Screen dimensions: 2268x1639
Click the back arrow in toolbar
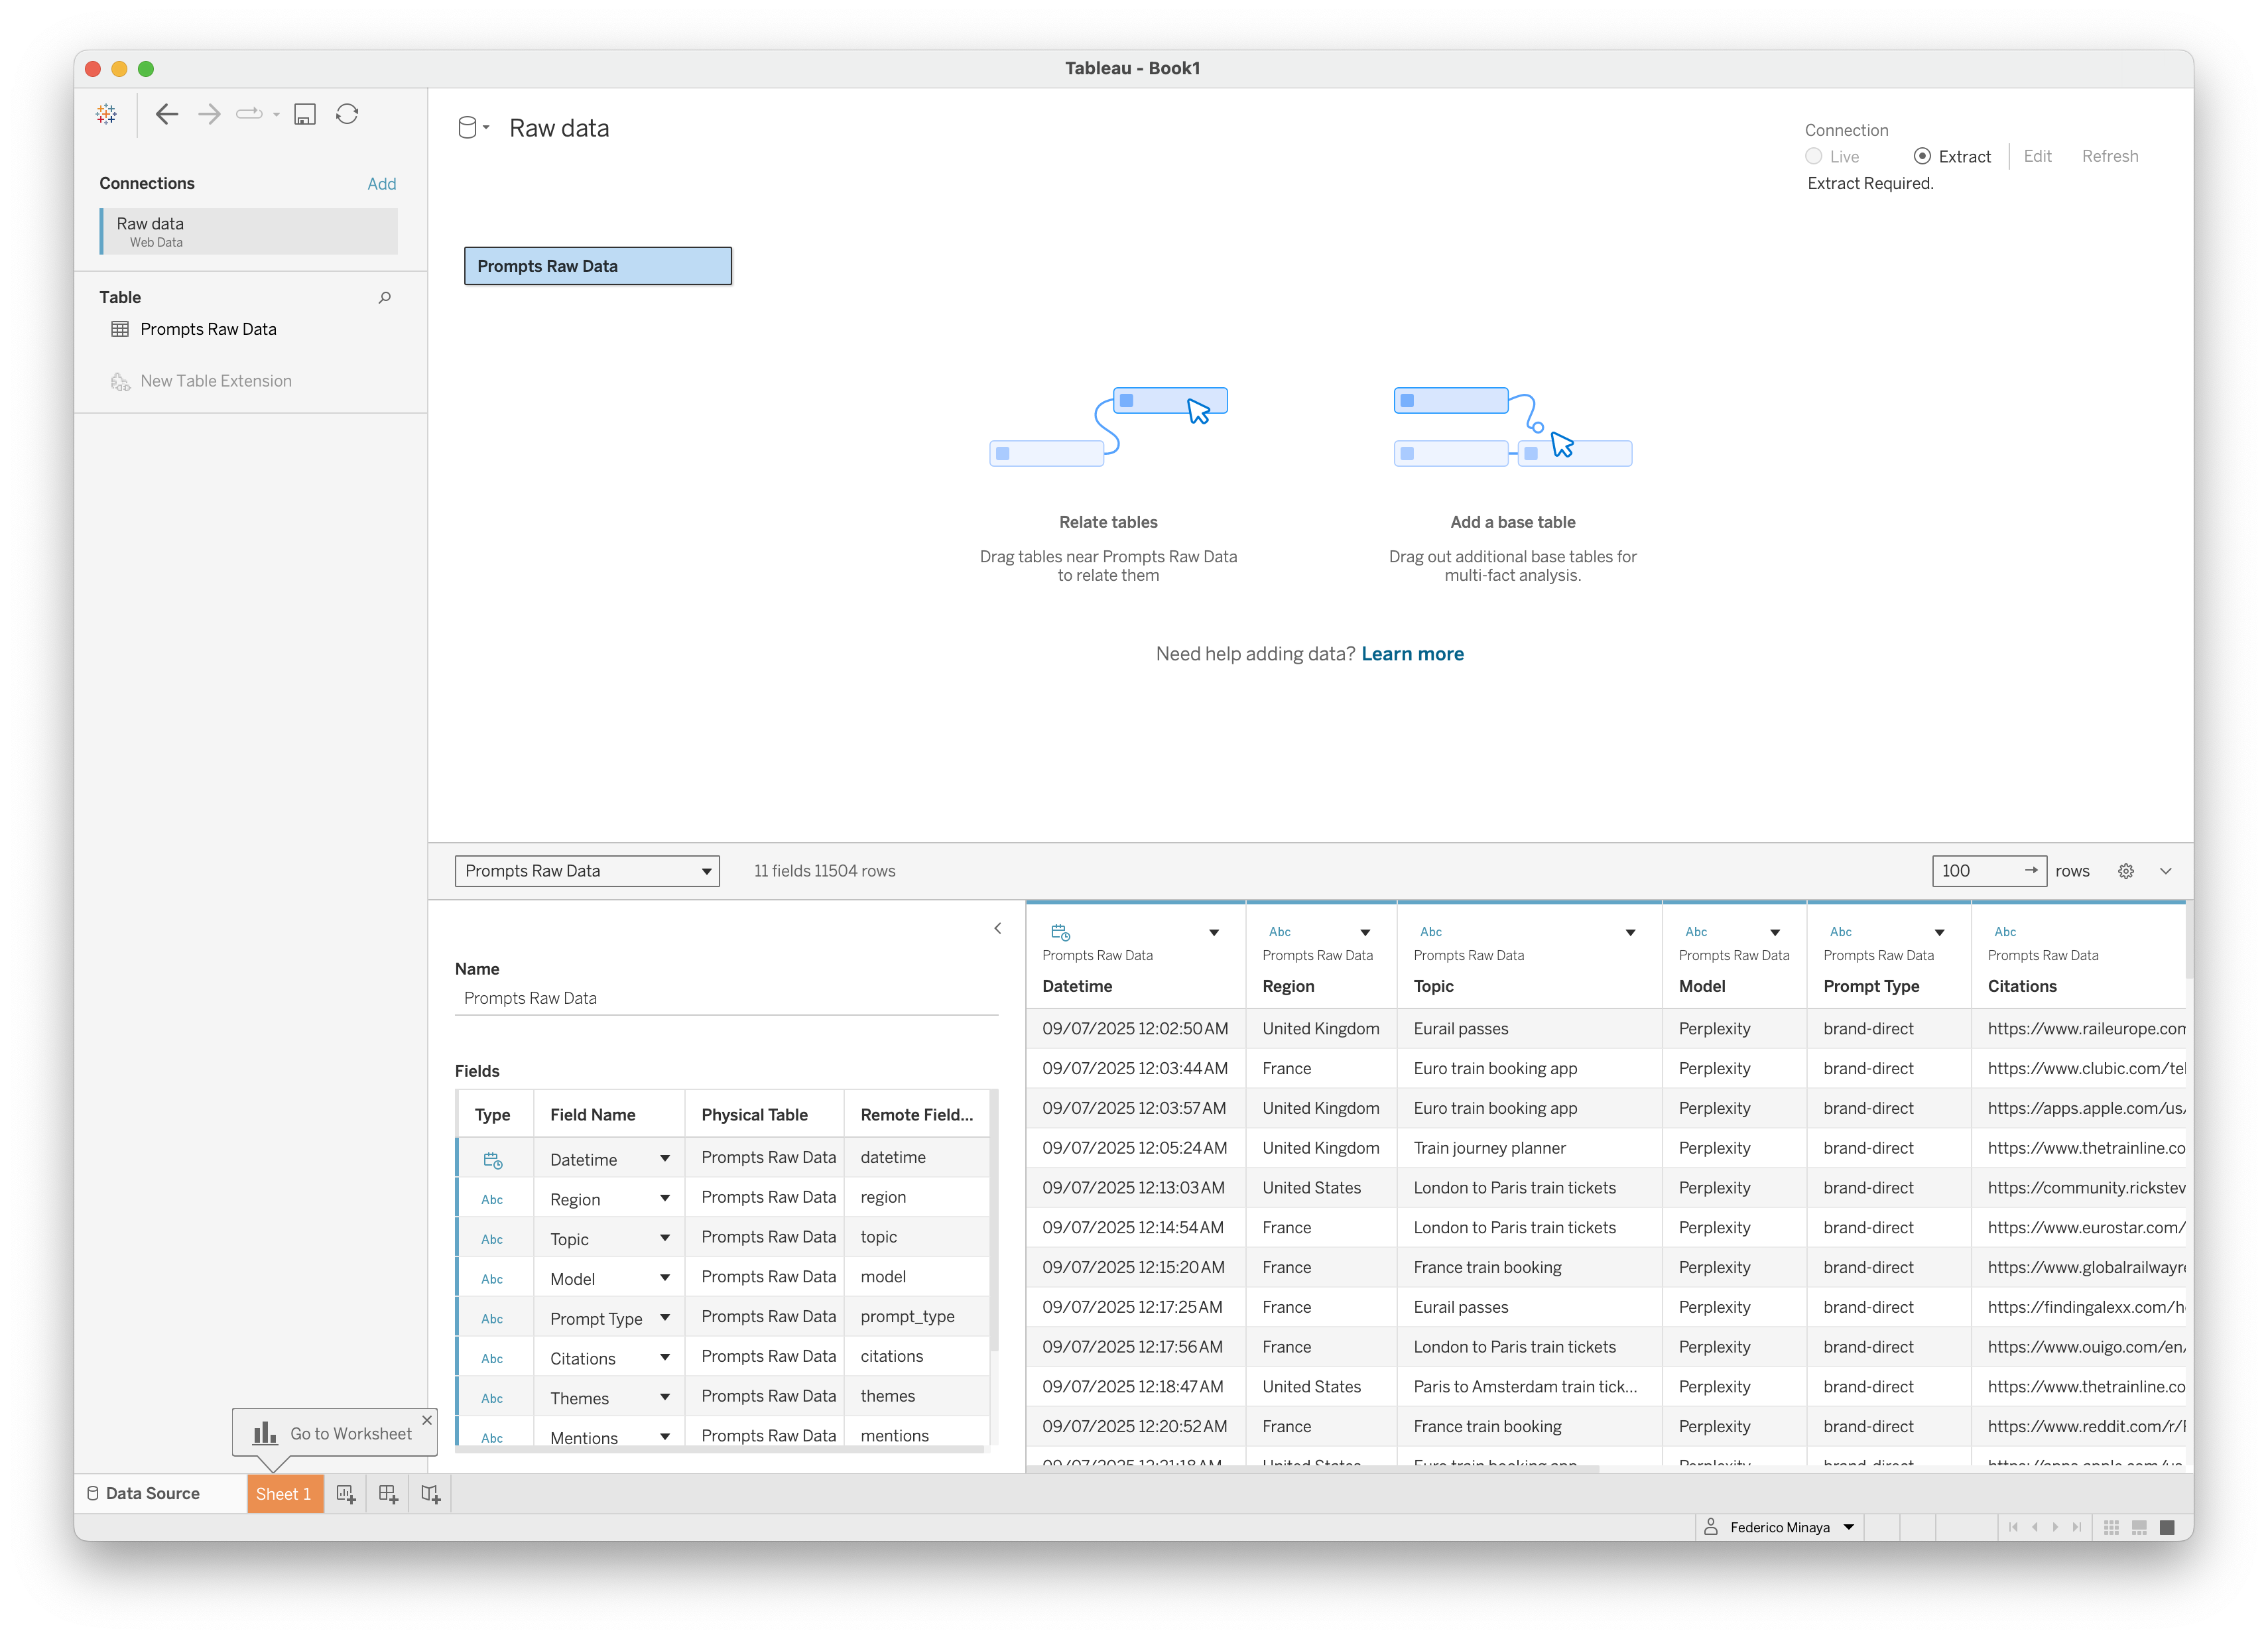click(166, 114)
